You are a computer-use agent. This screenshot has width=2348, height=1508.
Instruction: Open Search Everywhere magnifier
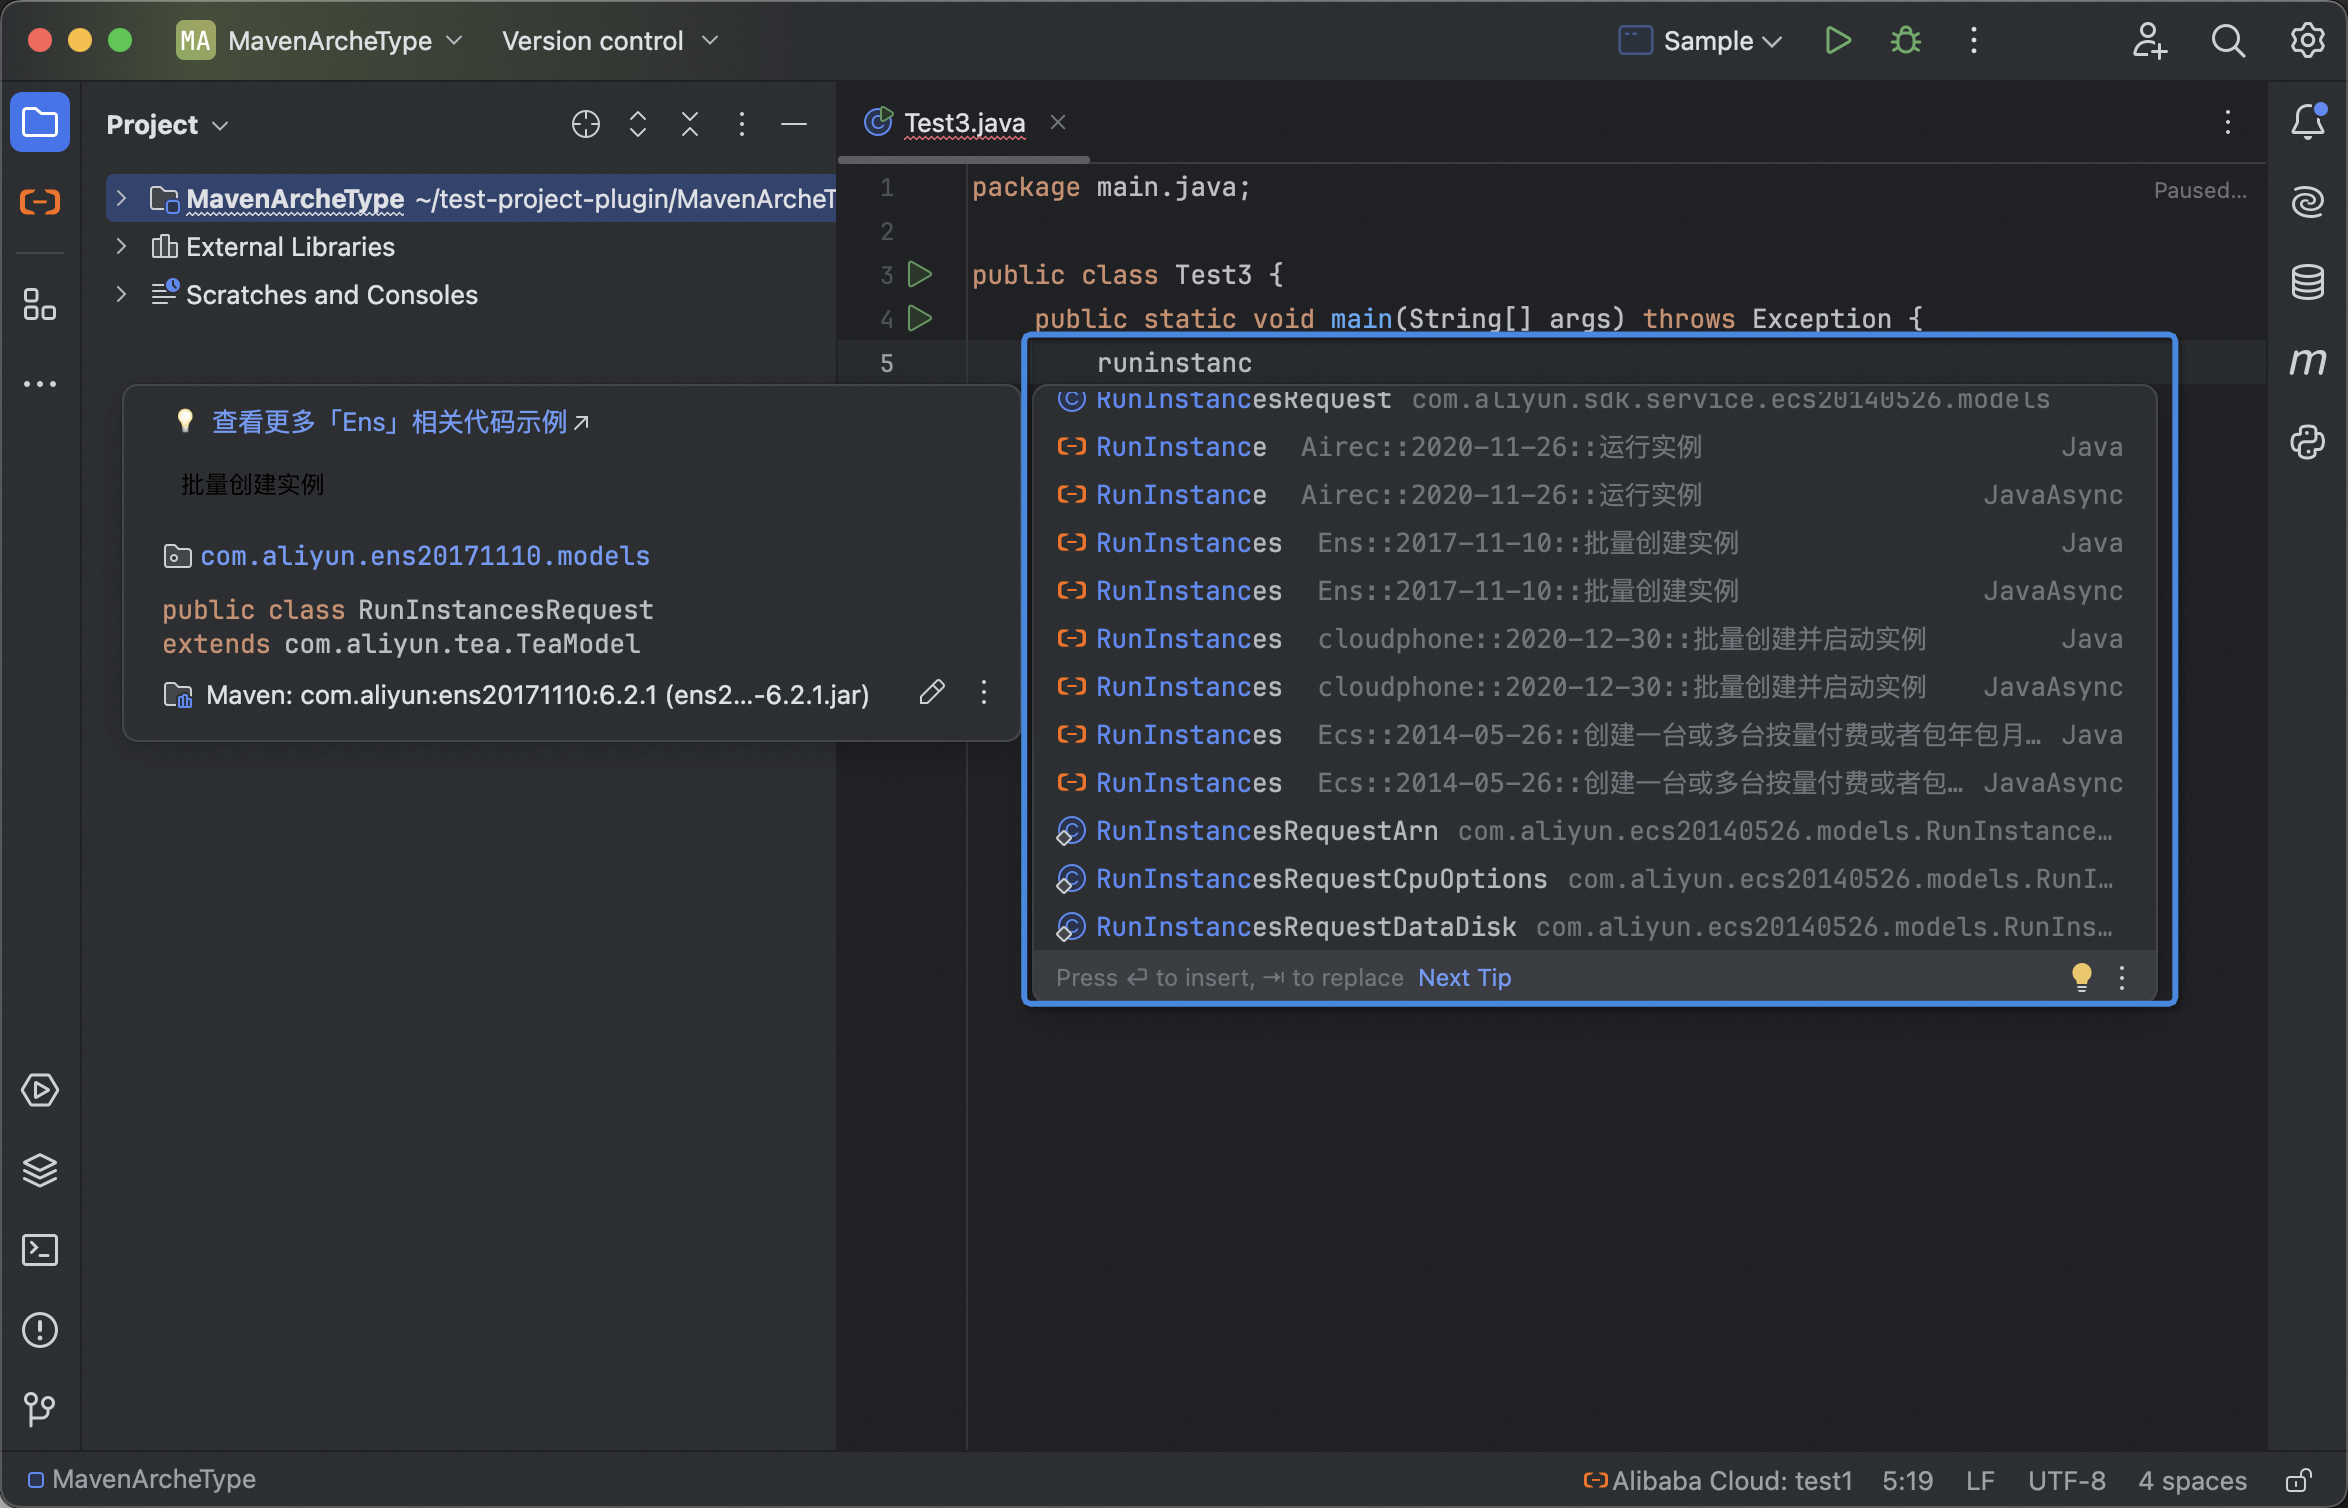click(2228, 40)
